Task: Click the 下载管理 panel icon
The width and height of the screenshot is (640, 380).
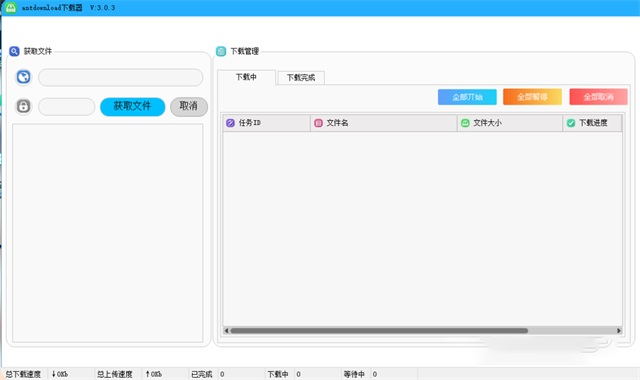Action: click(x=221, y=51)
